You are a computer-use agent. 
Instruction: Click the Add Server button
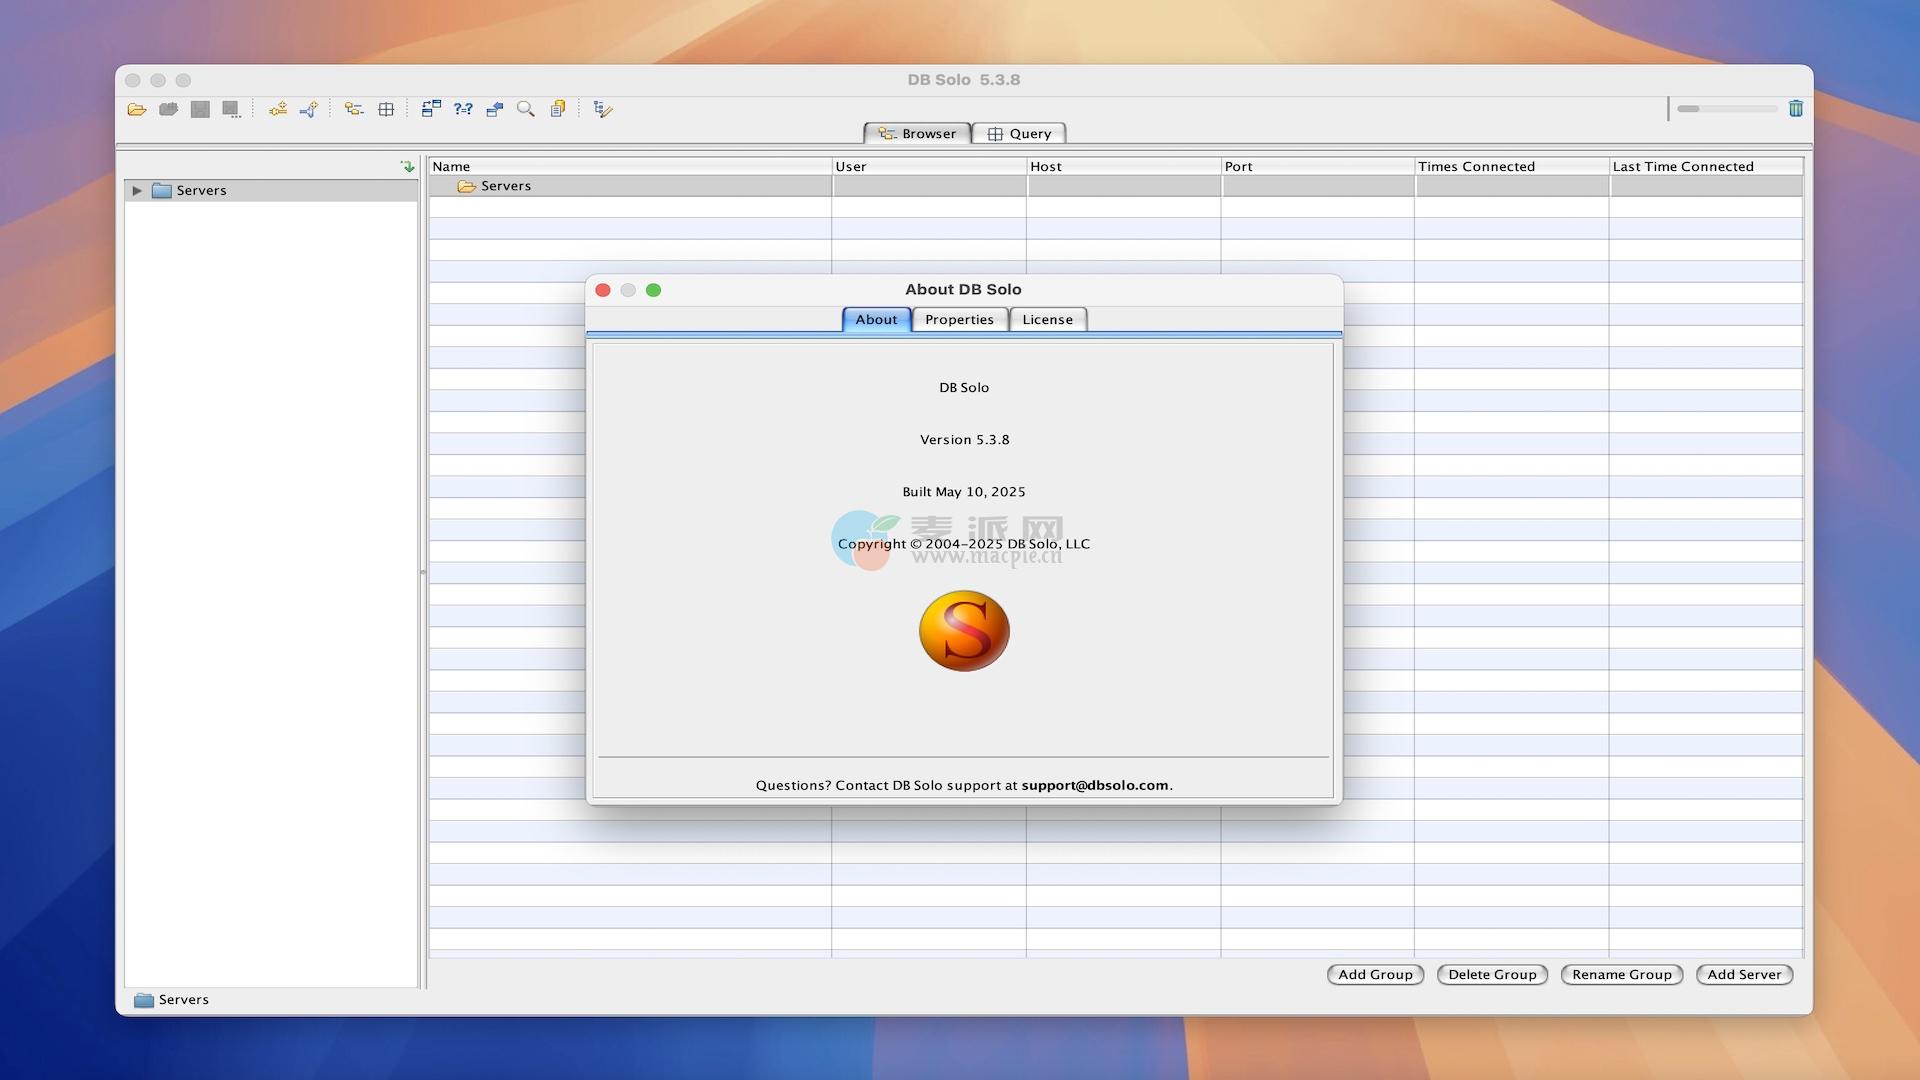[x=1744, y=974]
